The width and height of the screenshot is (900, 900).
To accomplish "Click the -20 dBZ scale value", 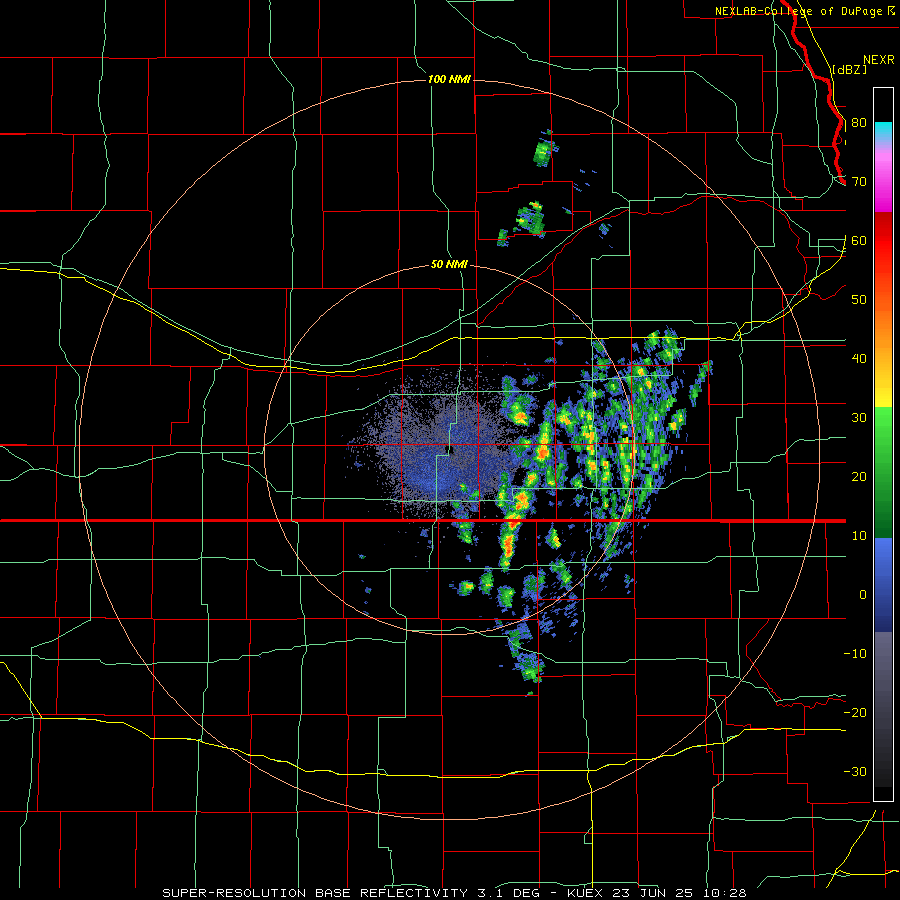I will coord(855,713).
